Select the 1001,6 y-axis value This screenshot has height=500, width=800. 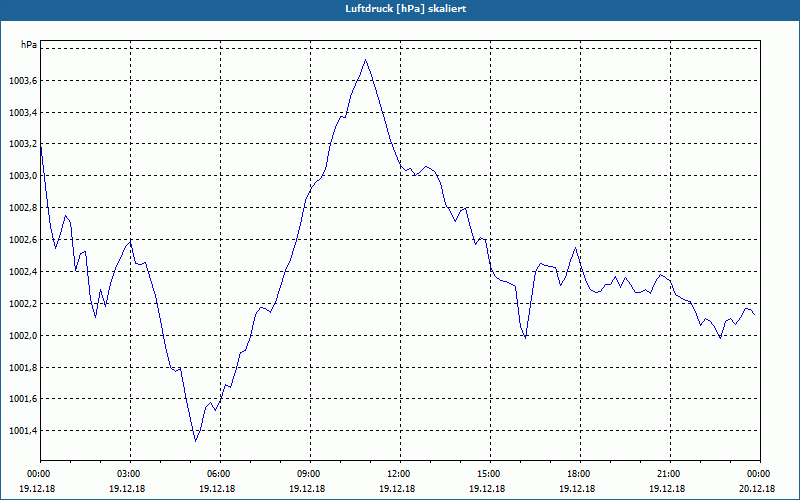[x=23, y=399]
